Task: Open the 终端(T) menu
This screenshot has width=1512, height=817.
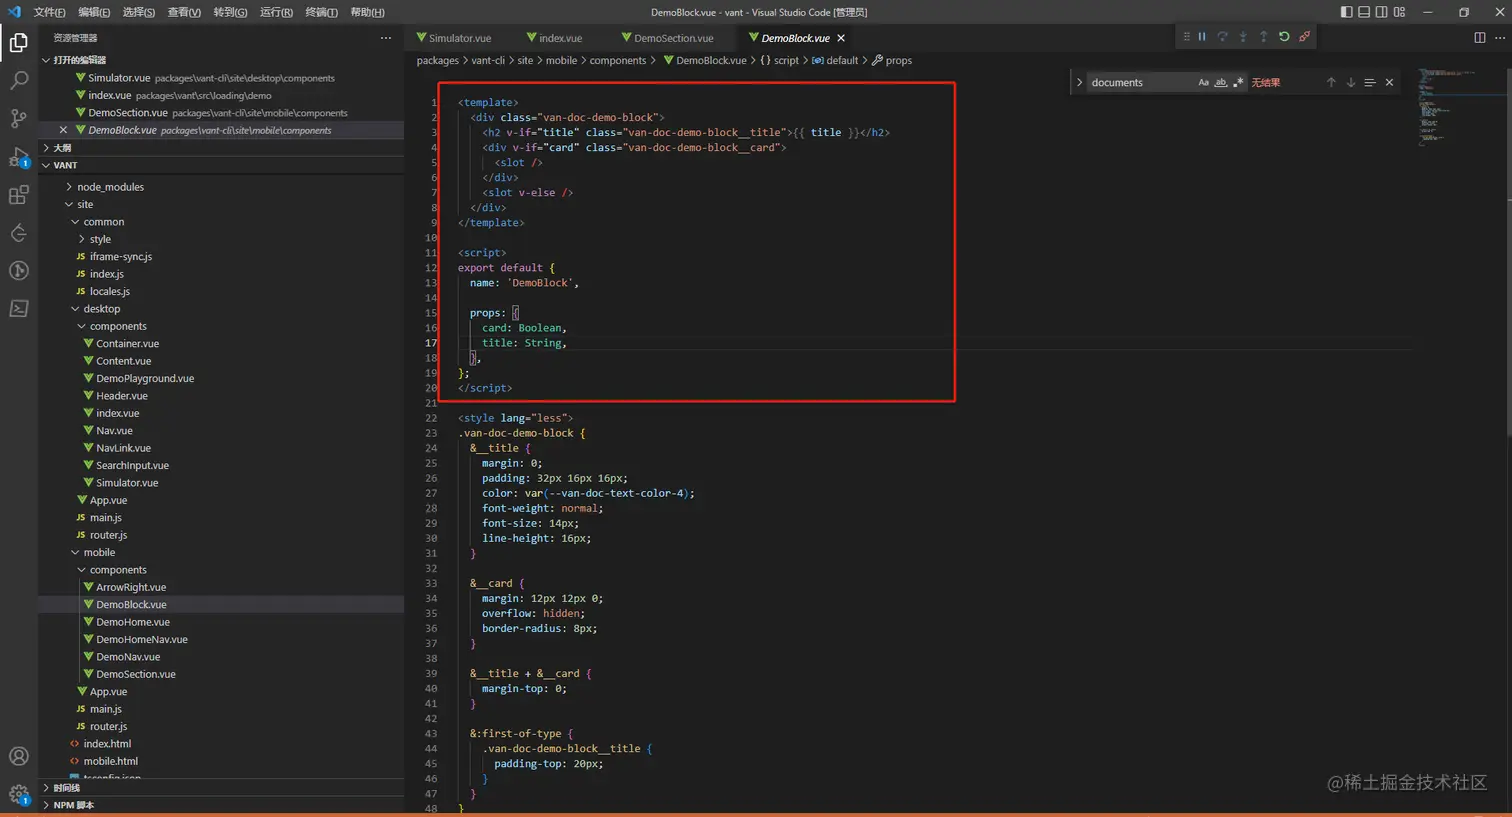Action: click(321, 12)
